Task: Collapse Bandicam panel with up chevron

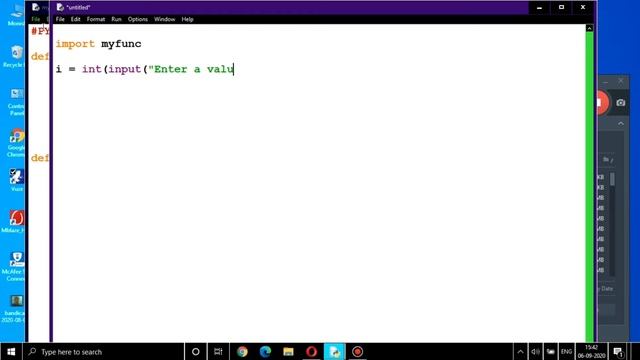Action: point(621,124)
